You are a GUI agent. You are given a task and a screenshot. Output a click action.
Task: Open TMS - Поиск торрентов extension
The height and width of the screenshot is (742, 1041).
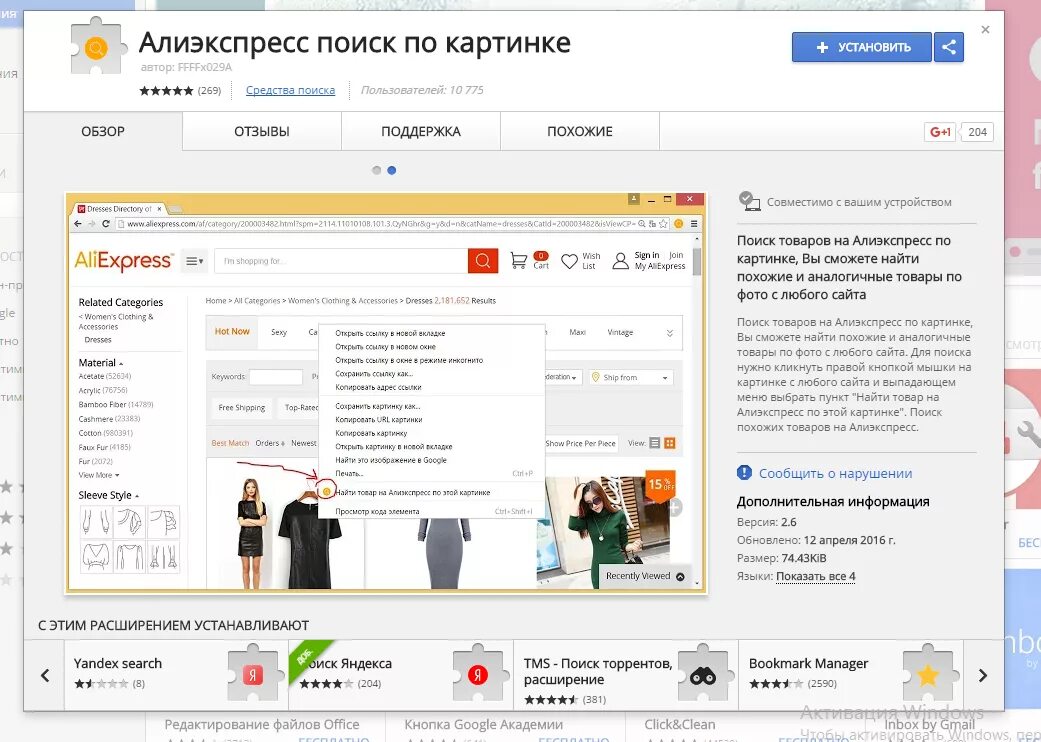625,675
